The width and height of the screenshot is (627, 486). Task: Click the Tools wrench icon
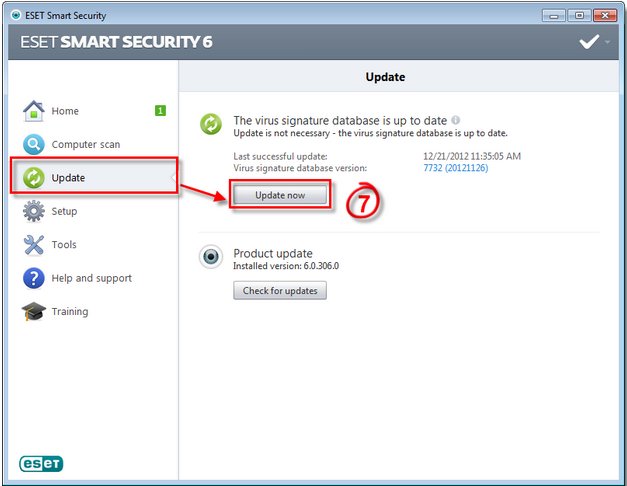tap(34, 244)
